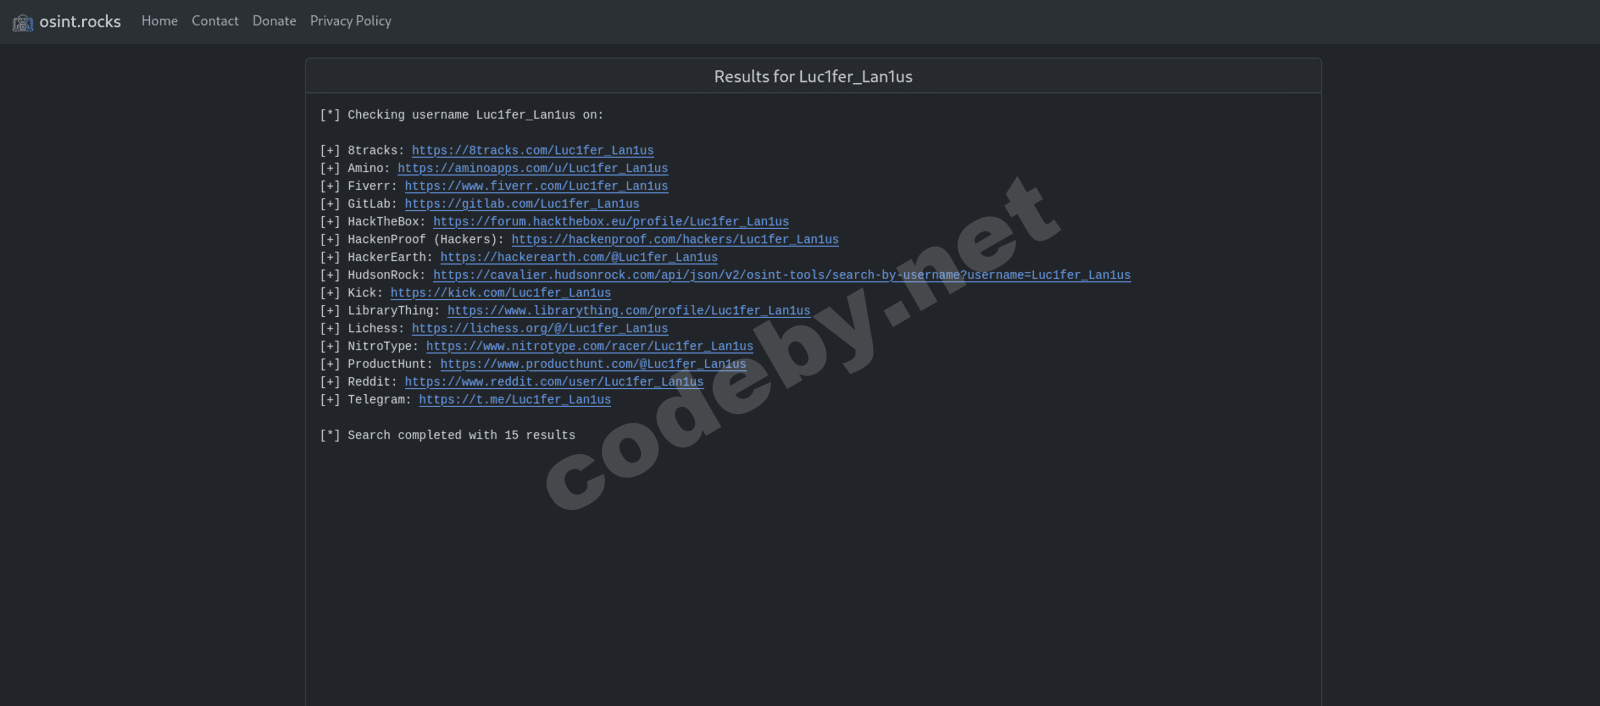1600x706 pixels.
Task: Open the kick.com profile link
Action: tap(501, 293)
